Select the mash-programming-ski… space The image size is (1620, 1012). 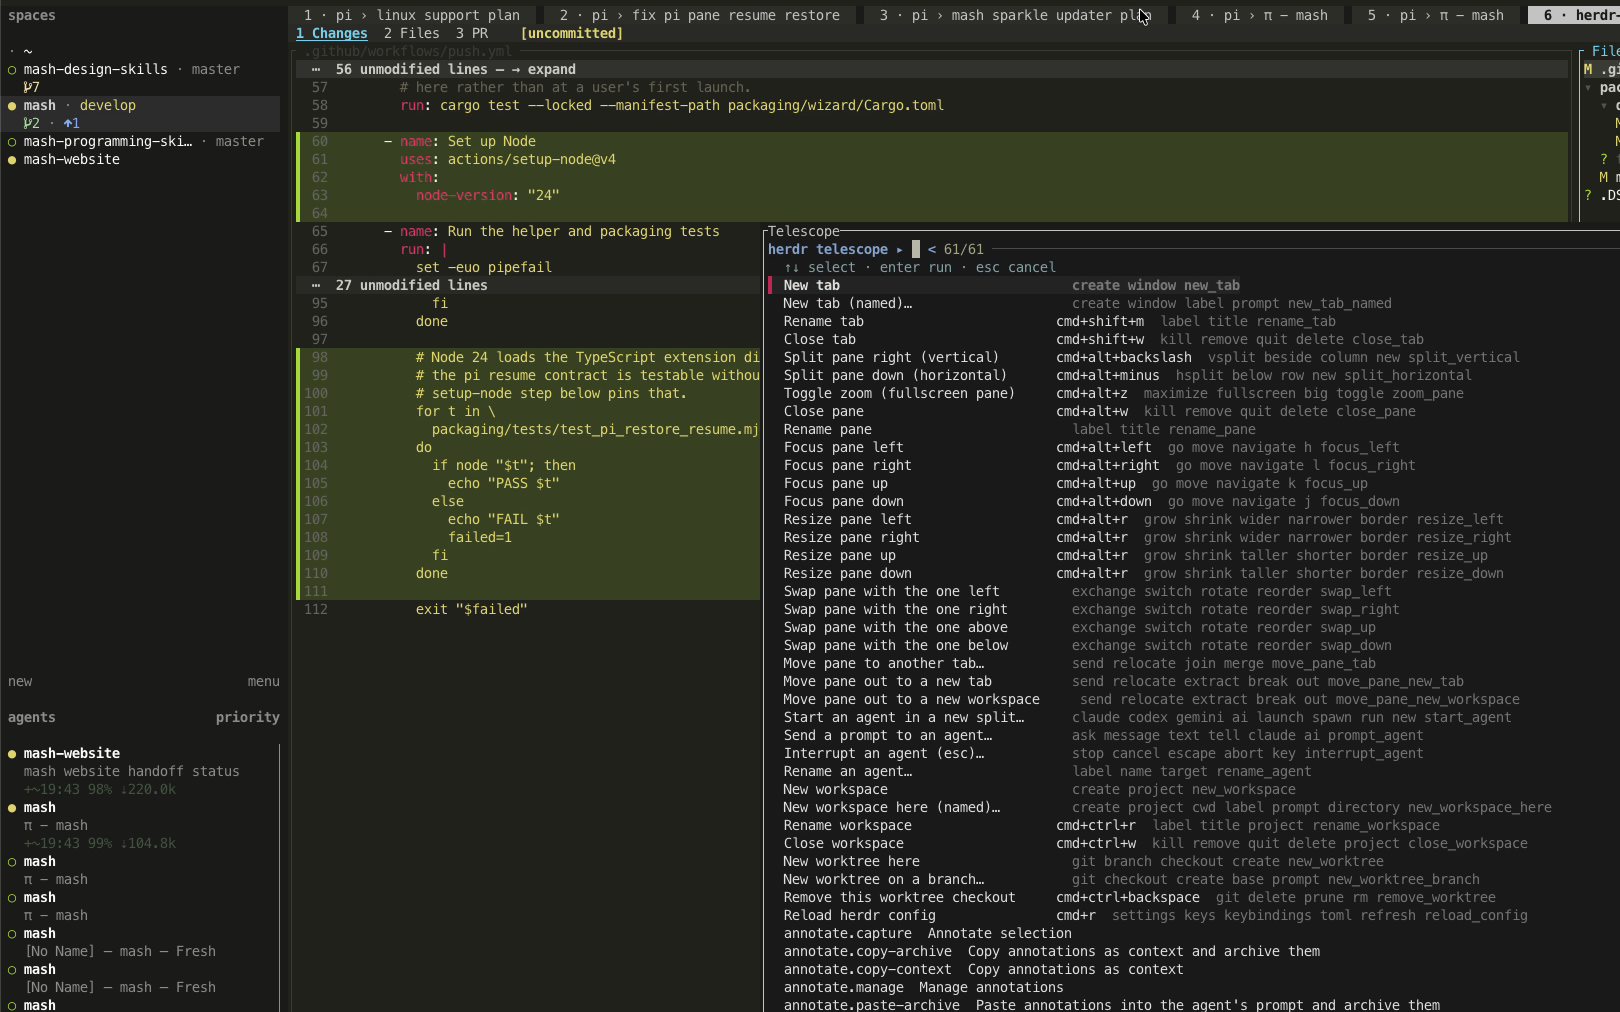pyautogui.click(x=140, y=141)
